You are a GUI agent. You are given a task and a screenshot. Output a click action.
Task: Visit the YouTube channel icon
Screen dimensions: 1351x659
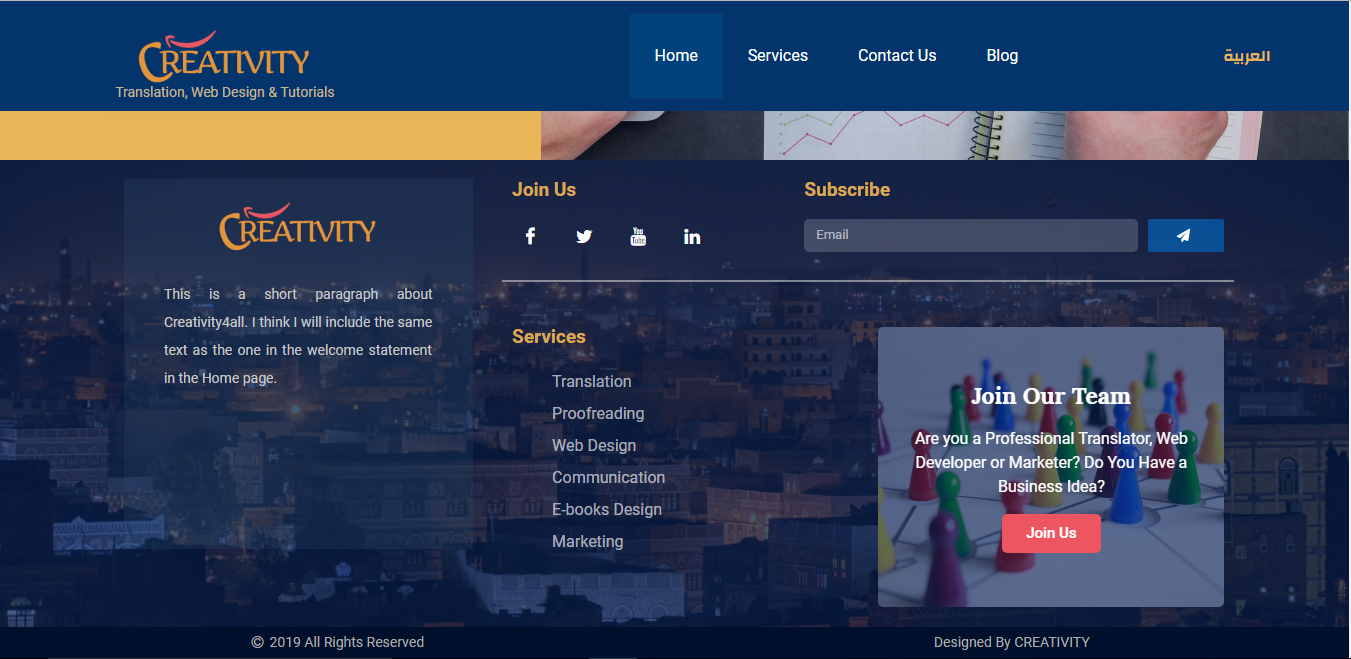coord(638,235)
